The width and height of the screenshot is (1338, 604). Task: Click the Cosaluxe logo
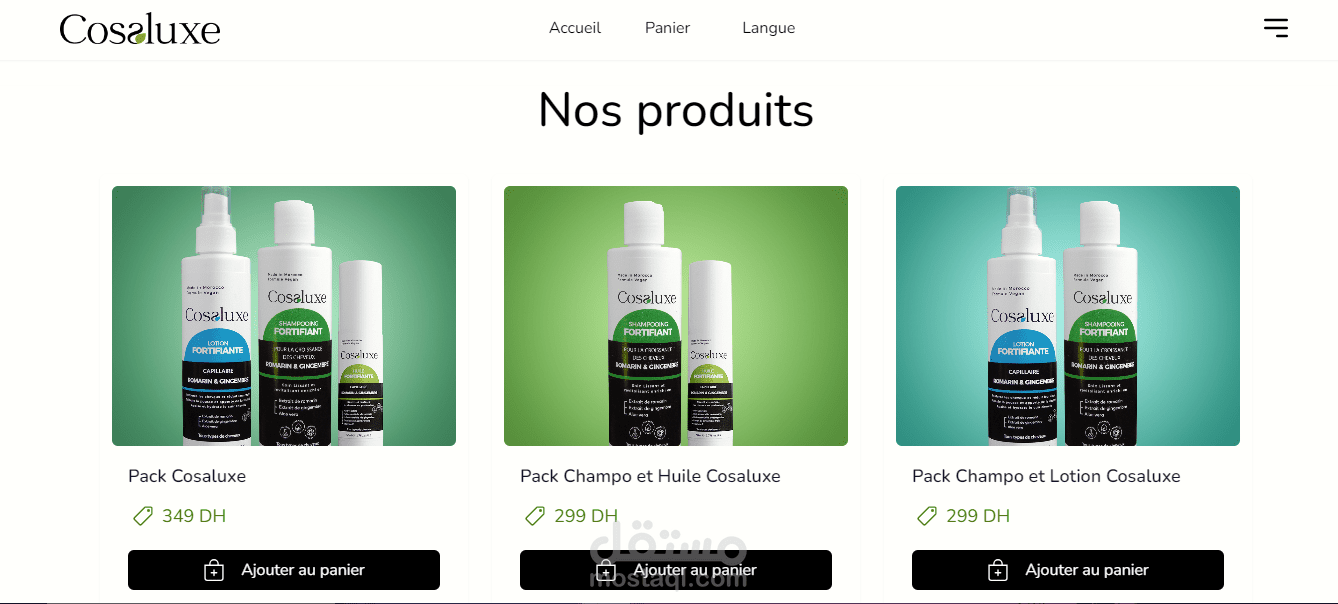(x=140, y=29)
